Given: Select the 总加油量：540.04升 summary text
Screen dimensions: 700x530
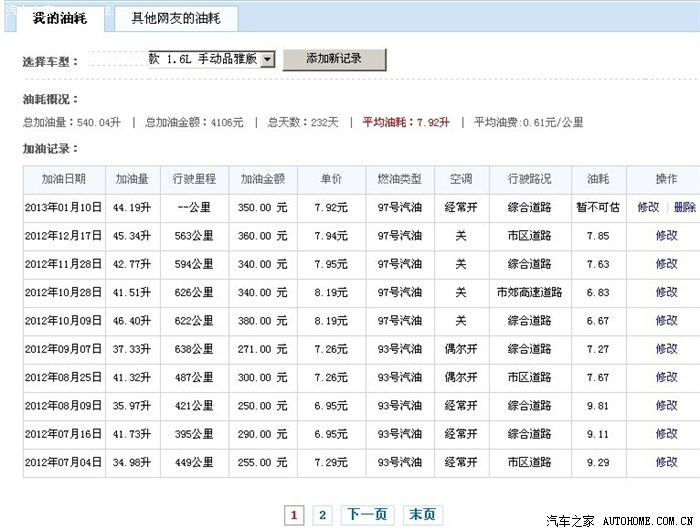Looking at the screenshot, I should 72,122.
